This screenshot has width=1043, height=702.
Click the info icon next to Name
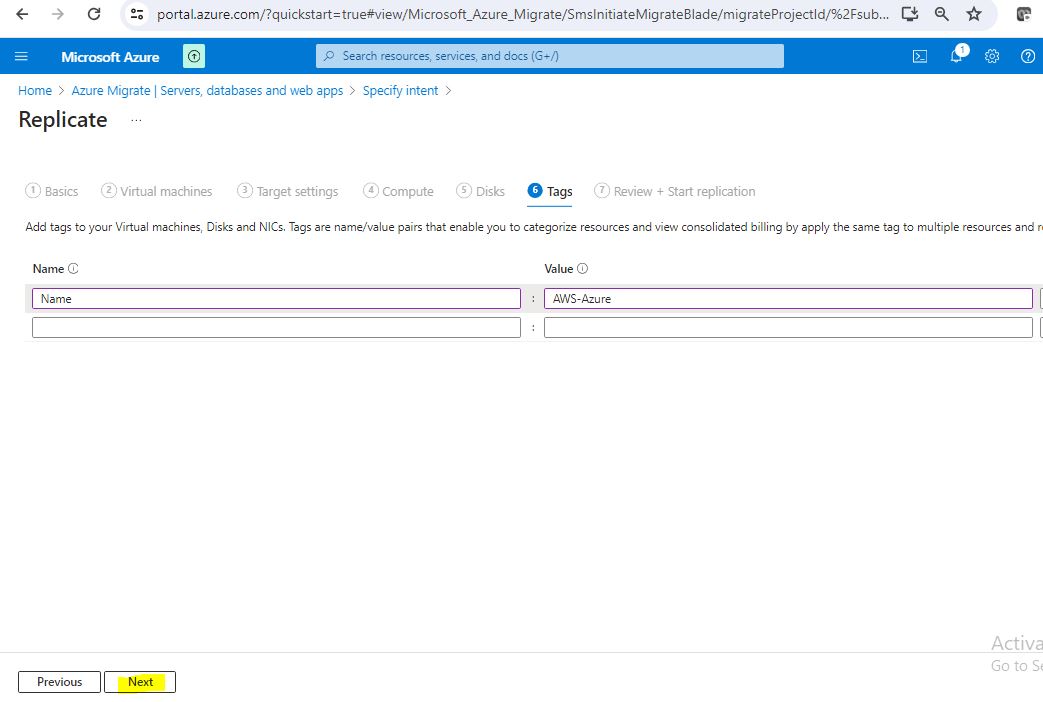[73, 269]
